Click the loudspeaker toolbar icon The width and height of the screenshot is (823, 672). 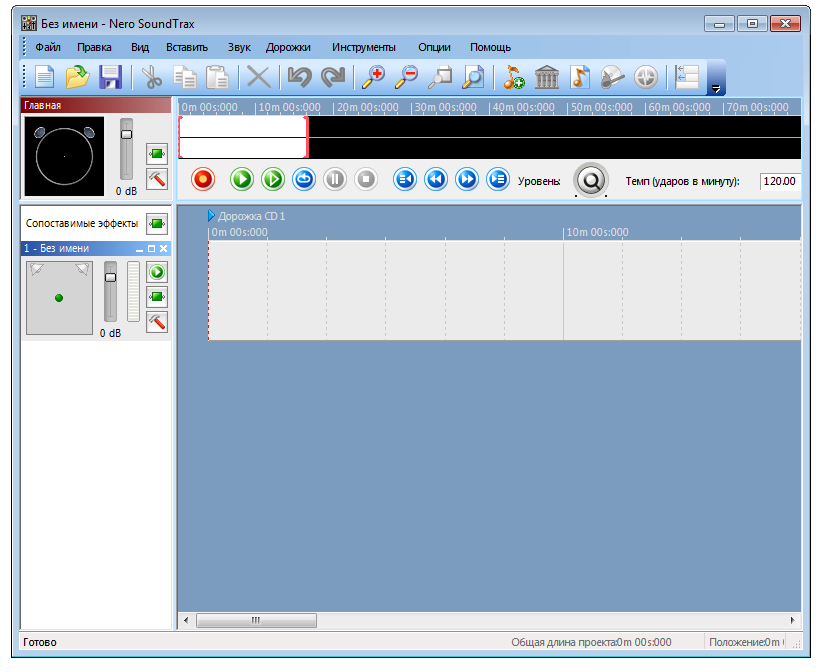click(x=613, y=77)
